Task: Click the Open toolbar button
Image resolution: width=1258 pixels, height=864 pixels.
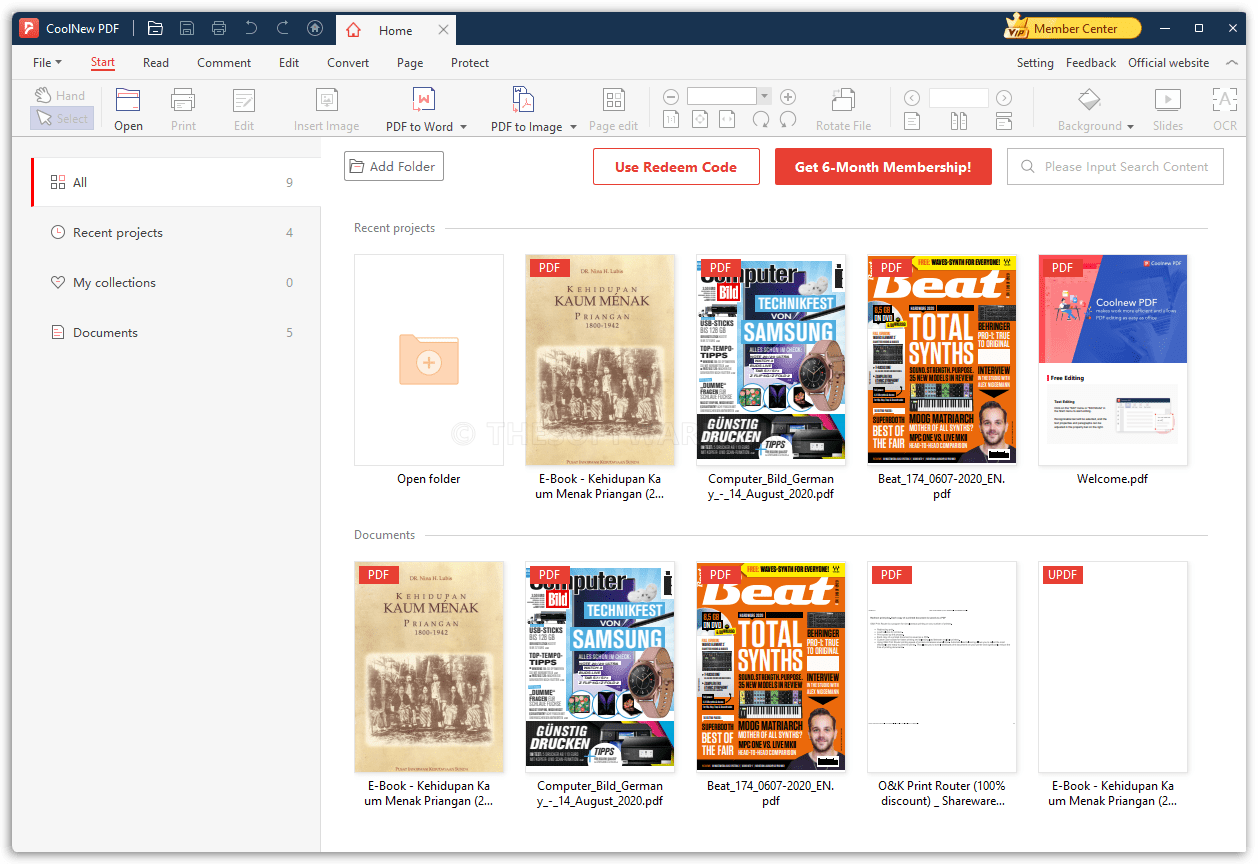Action: tap(128, 109)
